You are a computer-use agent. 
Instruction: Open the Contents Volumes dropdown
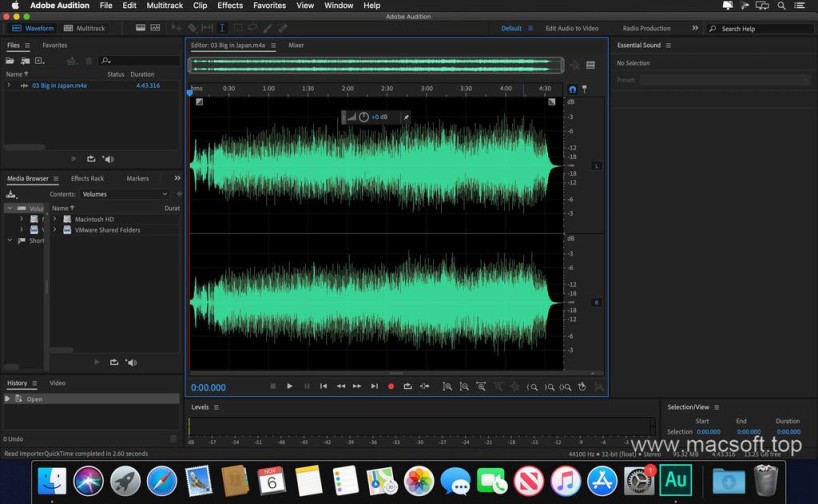pyautogui.click(x=123, y=194)
